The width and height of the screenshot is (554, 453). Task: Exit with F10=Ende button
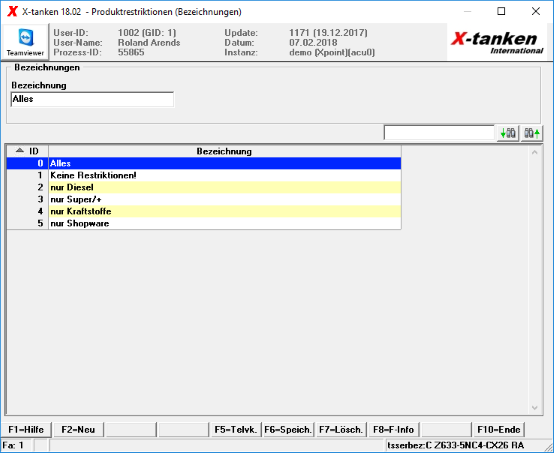498,430
